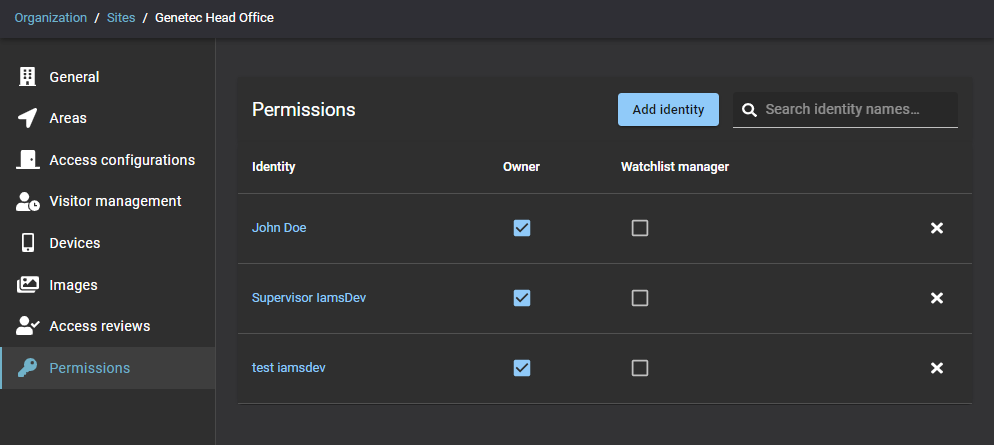Click the General building icon in sidebar

(27, 77)
